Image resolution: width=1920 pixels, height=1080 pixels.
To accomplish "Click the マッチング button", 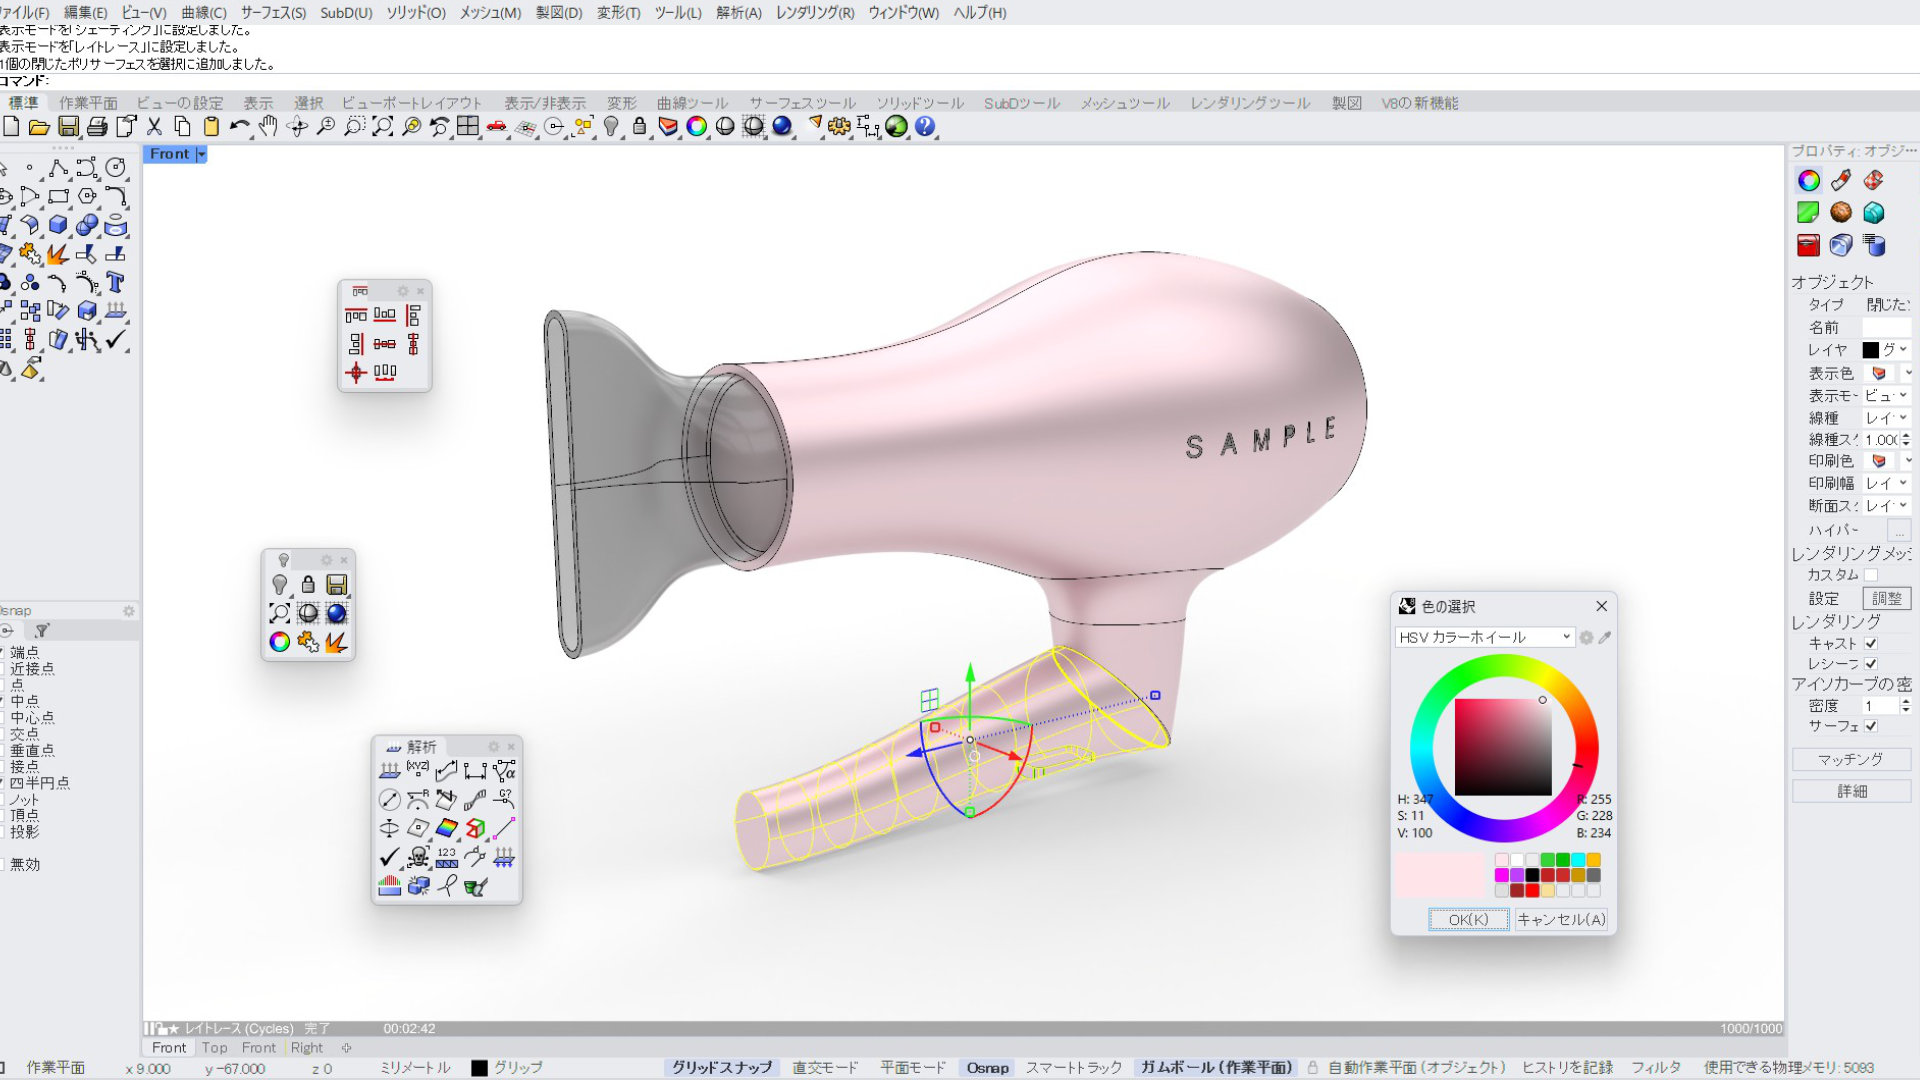I will tap(1850, 760).
